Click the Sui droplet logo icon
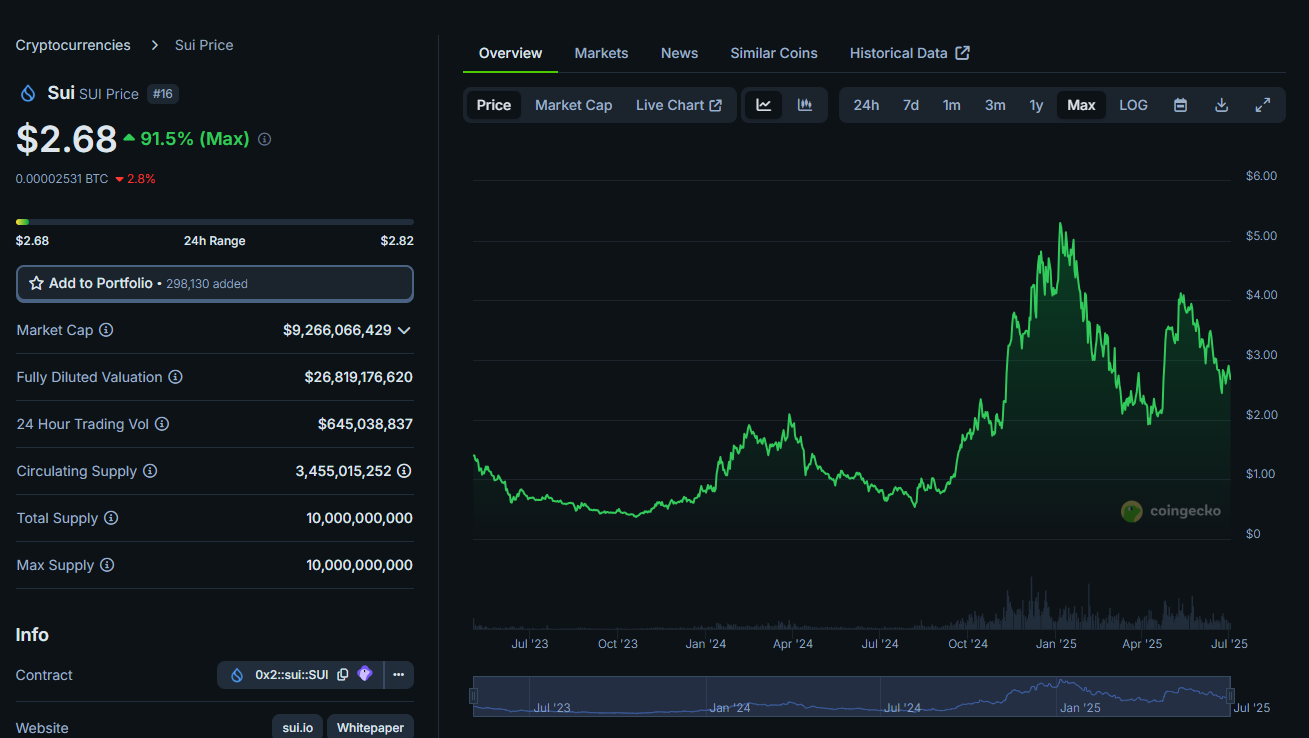The width and height of the screenshot is (1309, 738). tap(28, 93)
